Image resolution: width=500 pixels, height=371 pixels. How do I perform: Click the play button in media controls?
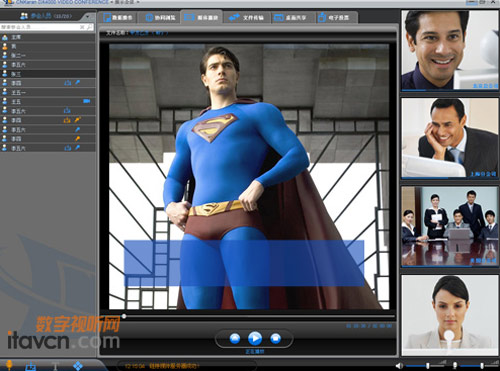pos(255,338)
